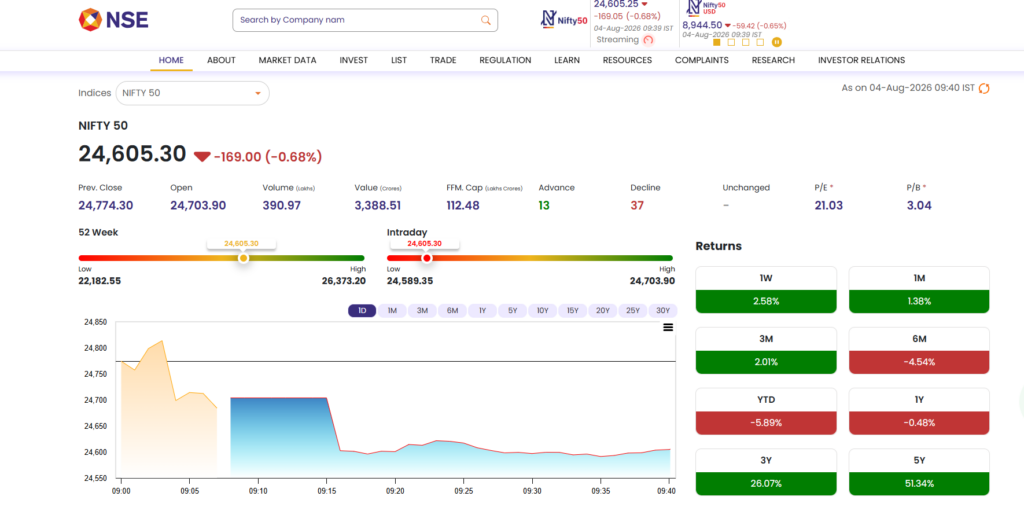Screen dimensions: 1024x511
Task: Open the chart hamburger menu
Action: (668, 327)
